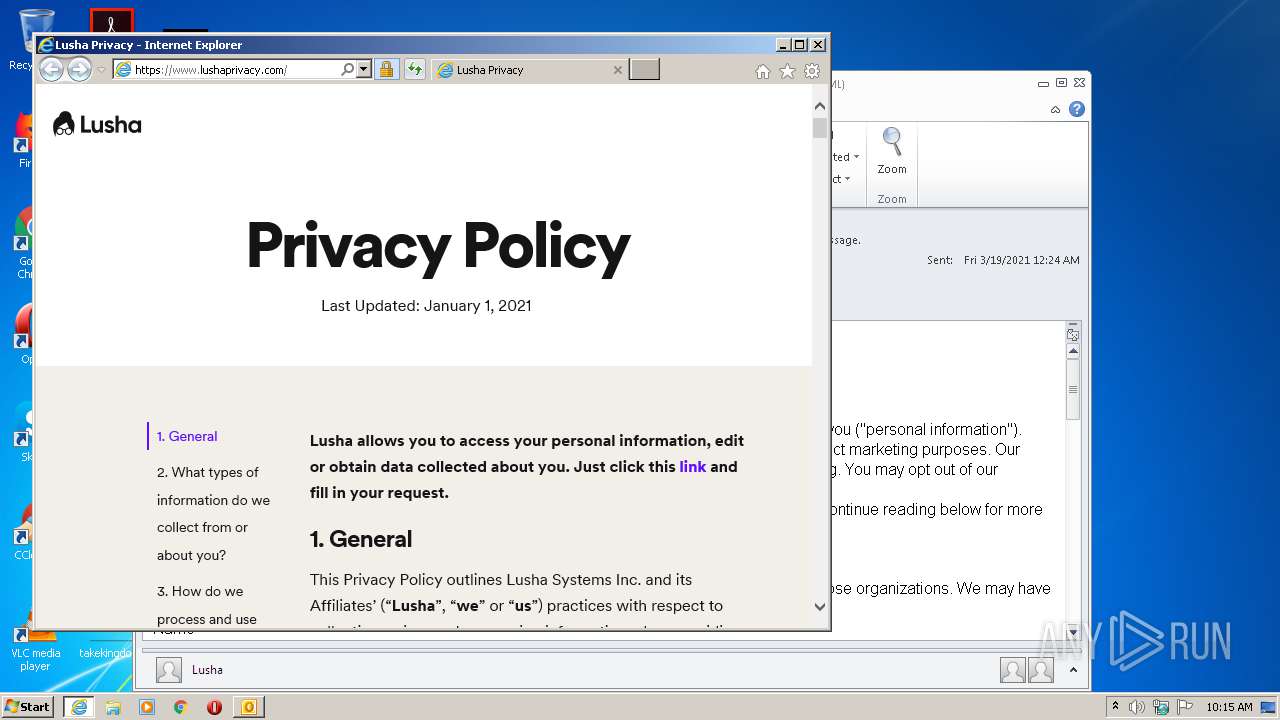1280x720 pixels.
Task: Click the Internet Explorer back arrow
Action: pos(51,69)
